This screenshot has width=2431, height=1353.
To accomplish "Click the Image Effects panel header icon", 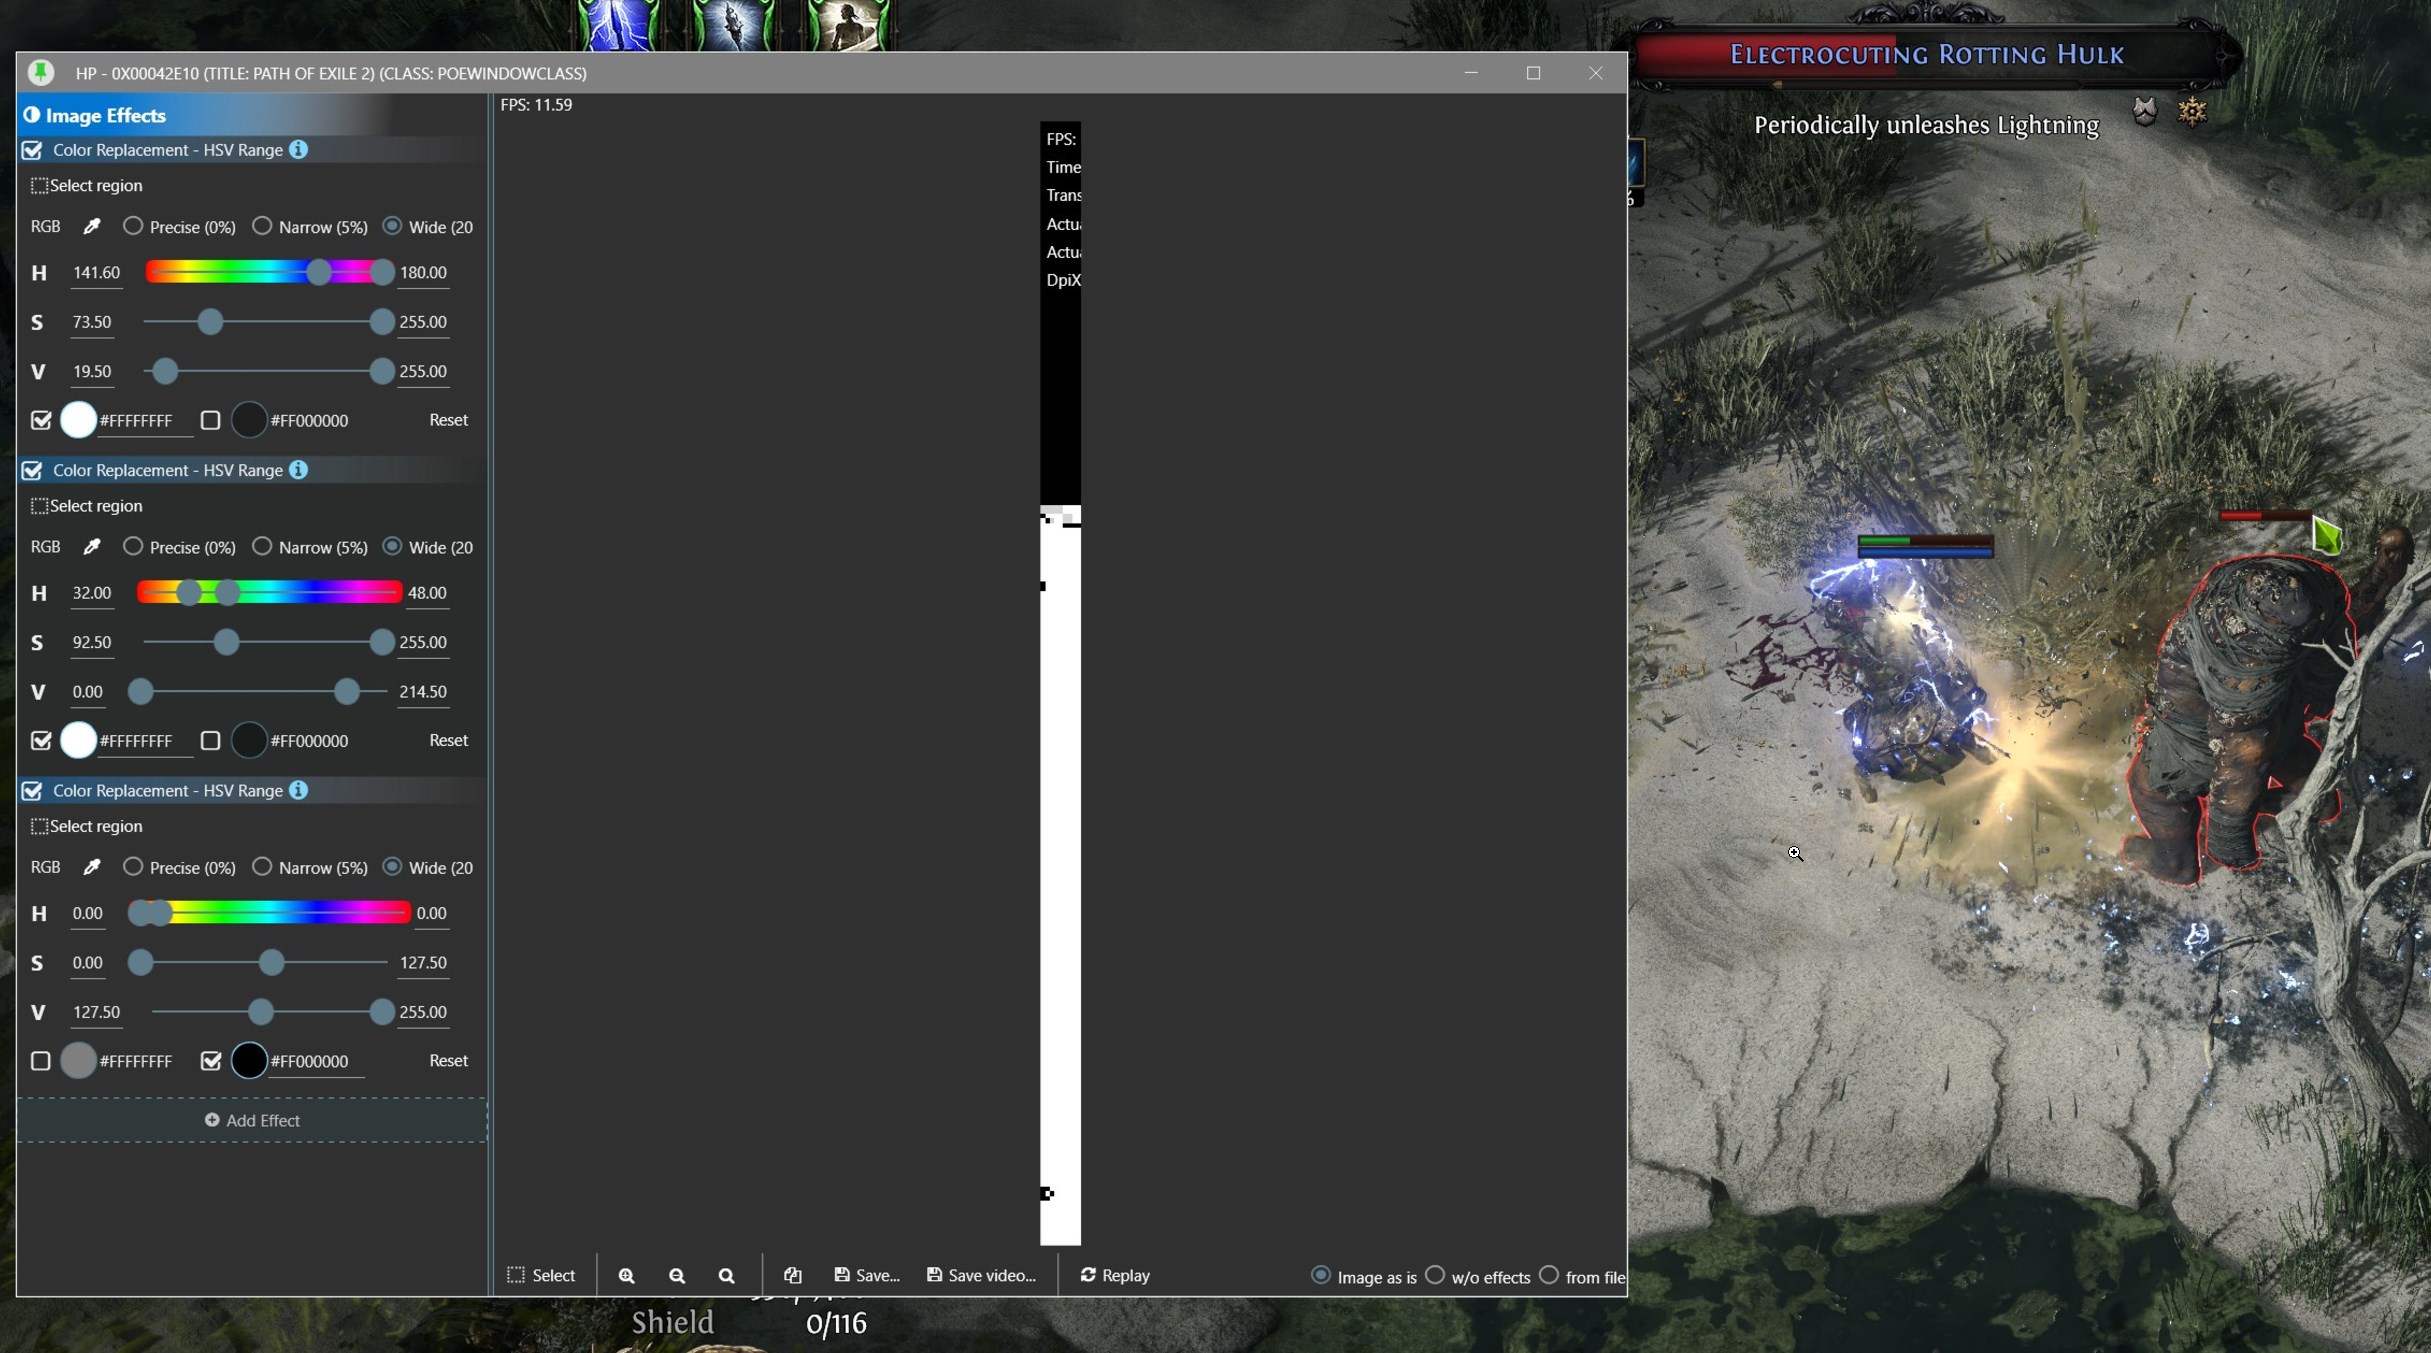I will [x=32, y=115].
